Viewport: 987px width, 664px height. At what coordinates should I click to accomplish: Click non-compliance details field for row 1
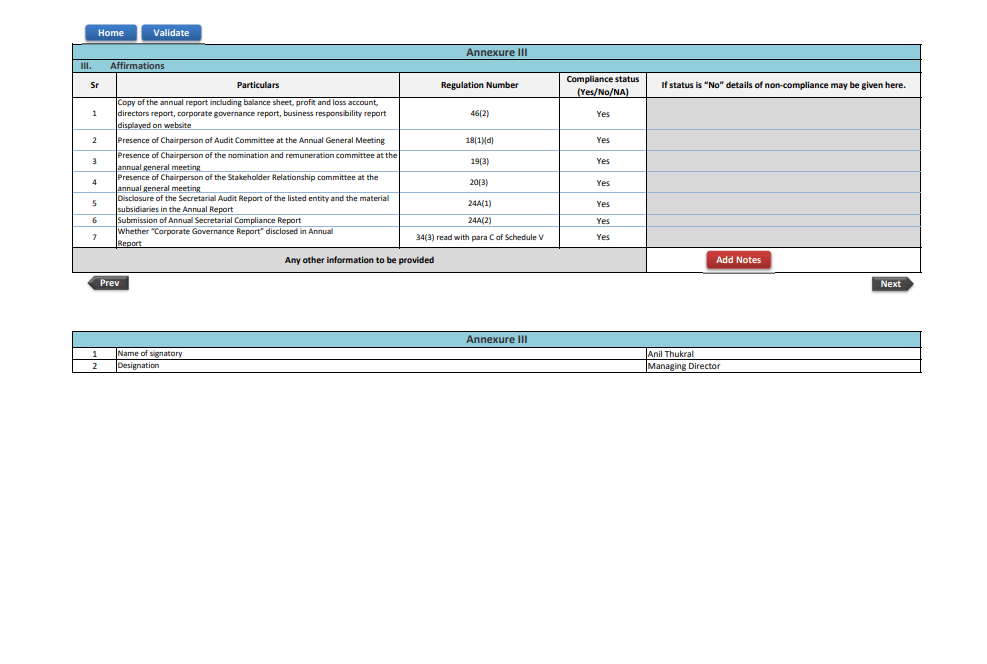[x=784, y=114]
